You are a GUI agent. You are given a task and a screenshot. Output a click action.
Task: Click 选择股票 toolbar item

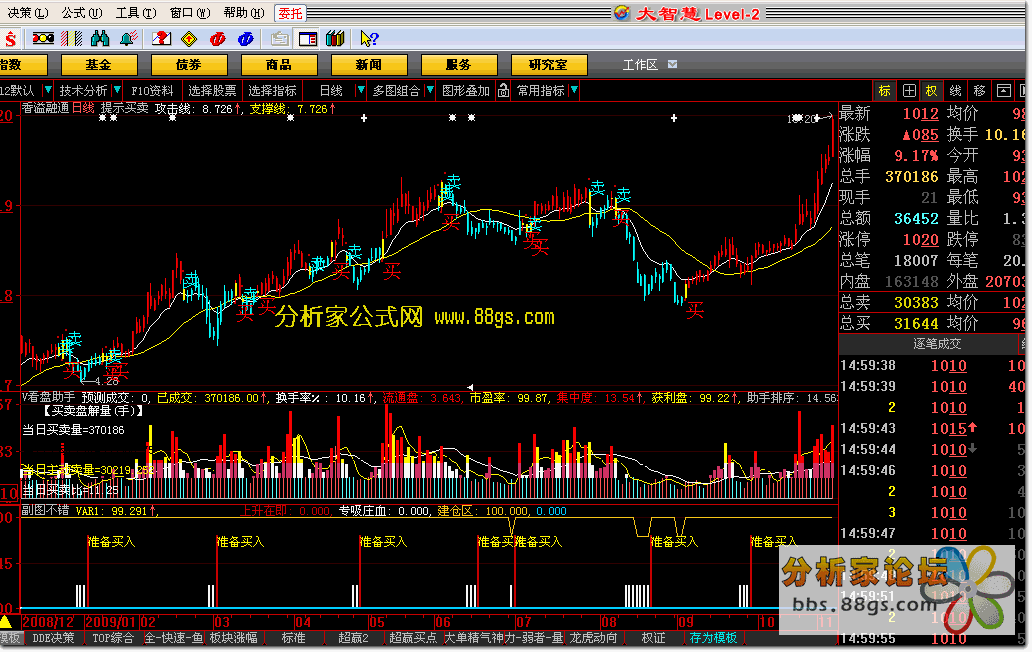[x=212, y=91]
